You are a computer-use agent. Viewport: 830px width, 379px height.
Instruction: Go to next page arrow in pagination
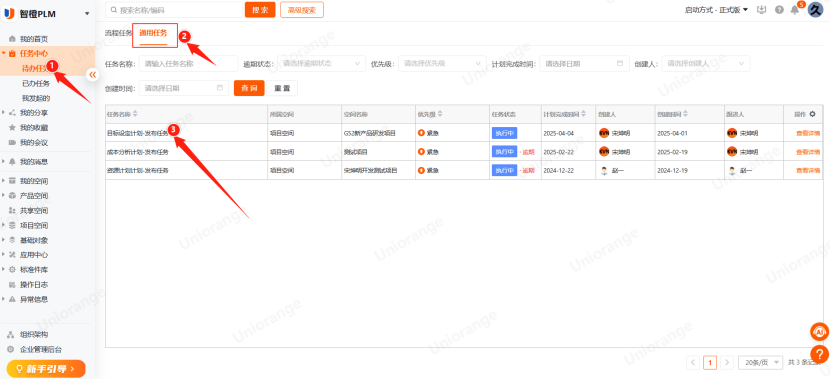pyautogui.click(x=727, y=363)
